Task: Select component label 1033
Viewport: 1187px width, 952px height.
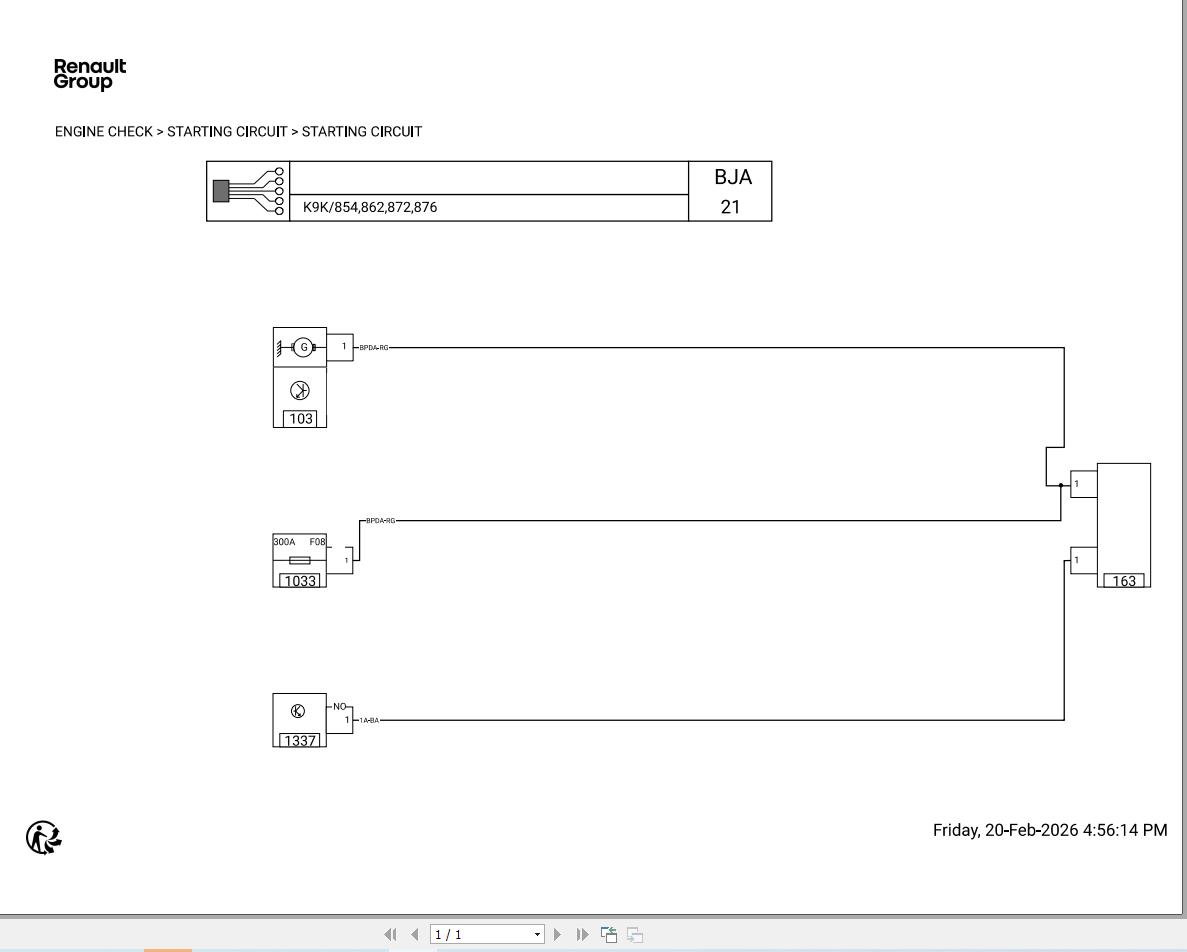Action: [x=300, y=580]
